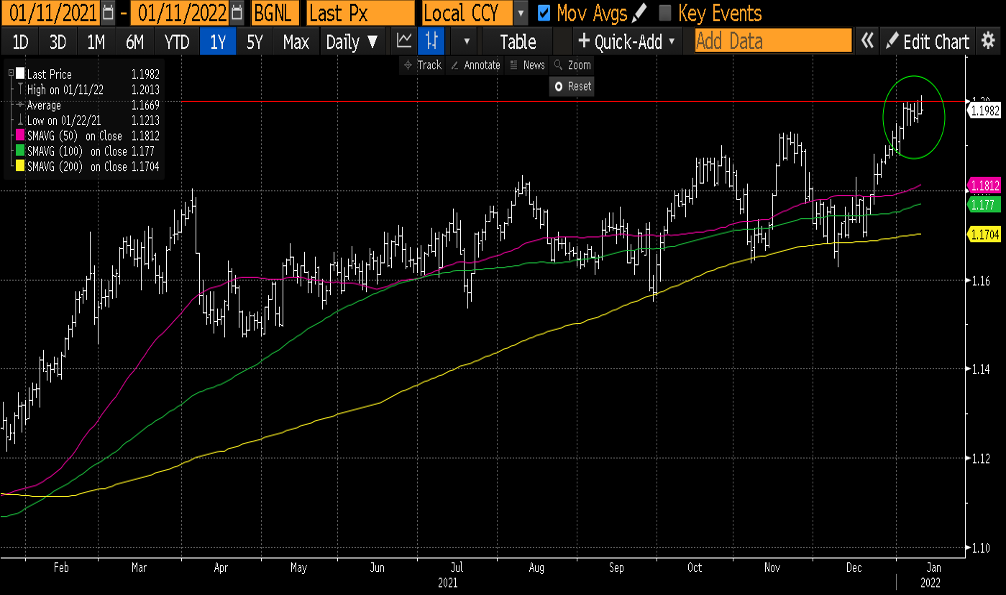Viewport: 1006px width, 595px height.
Task: Select the 5Y time range tab
Action: 254,41
